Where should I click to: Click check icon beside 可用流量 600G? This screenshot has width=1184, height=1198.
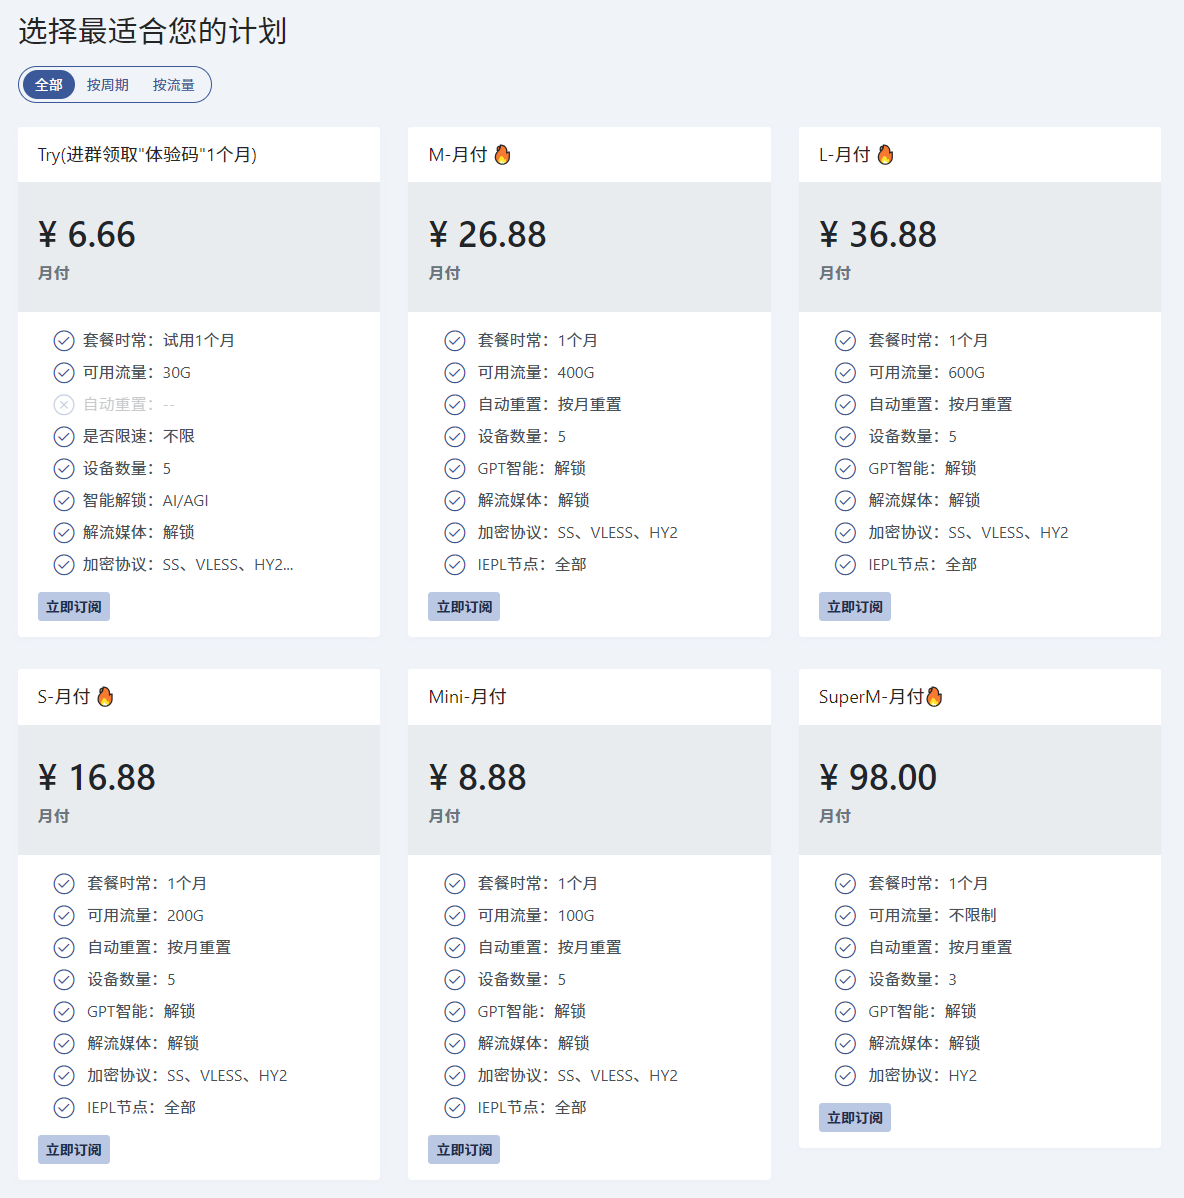click(x=845, y=373)
